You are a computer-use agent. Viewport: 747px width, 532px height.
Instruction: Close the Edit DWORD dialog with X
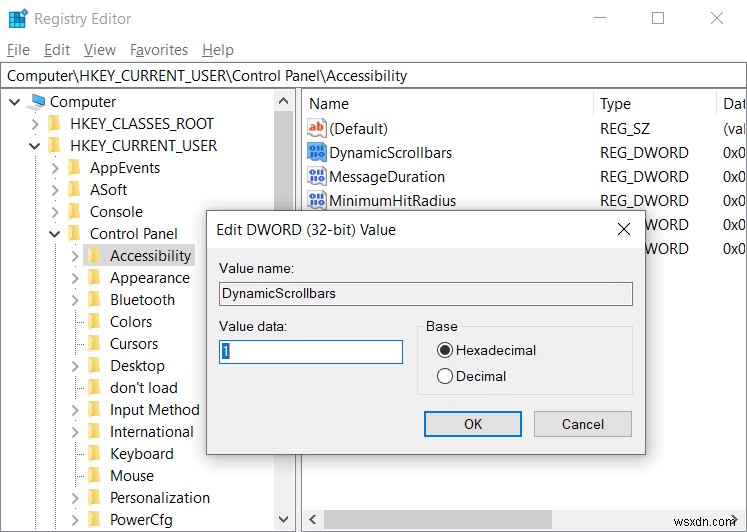[624, 229]
